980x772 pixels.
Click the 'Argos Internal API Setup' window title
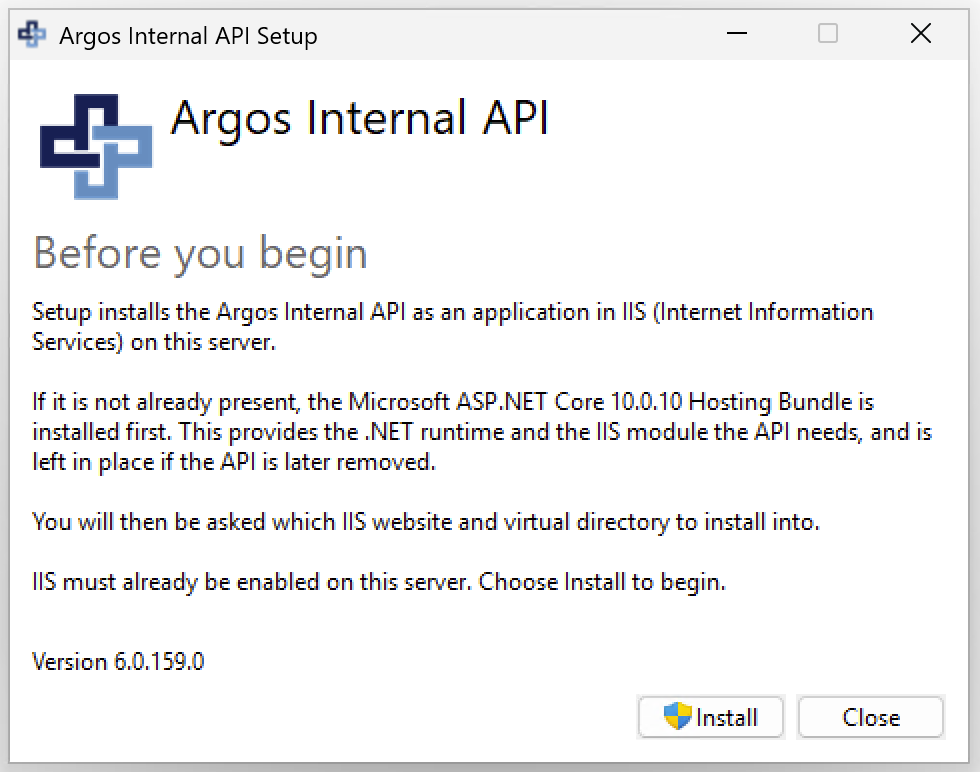point(188,36)
